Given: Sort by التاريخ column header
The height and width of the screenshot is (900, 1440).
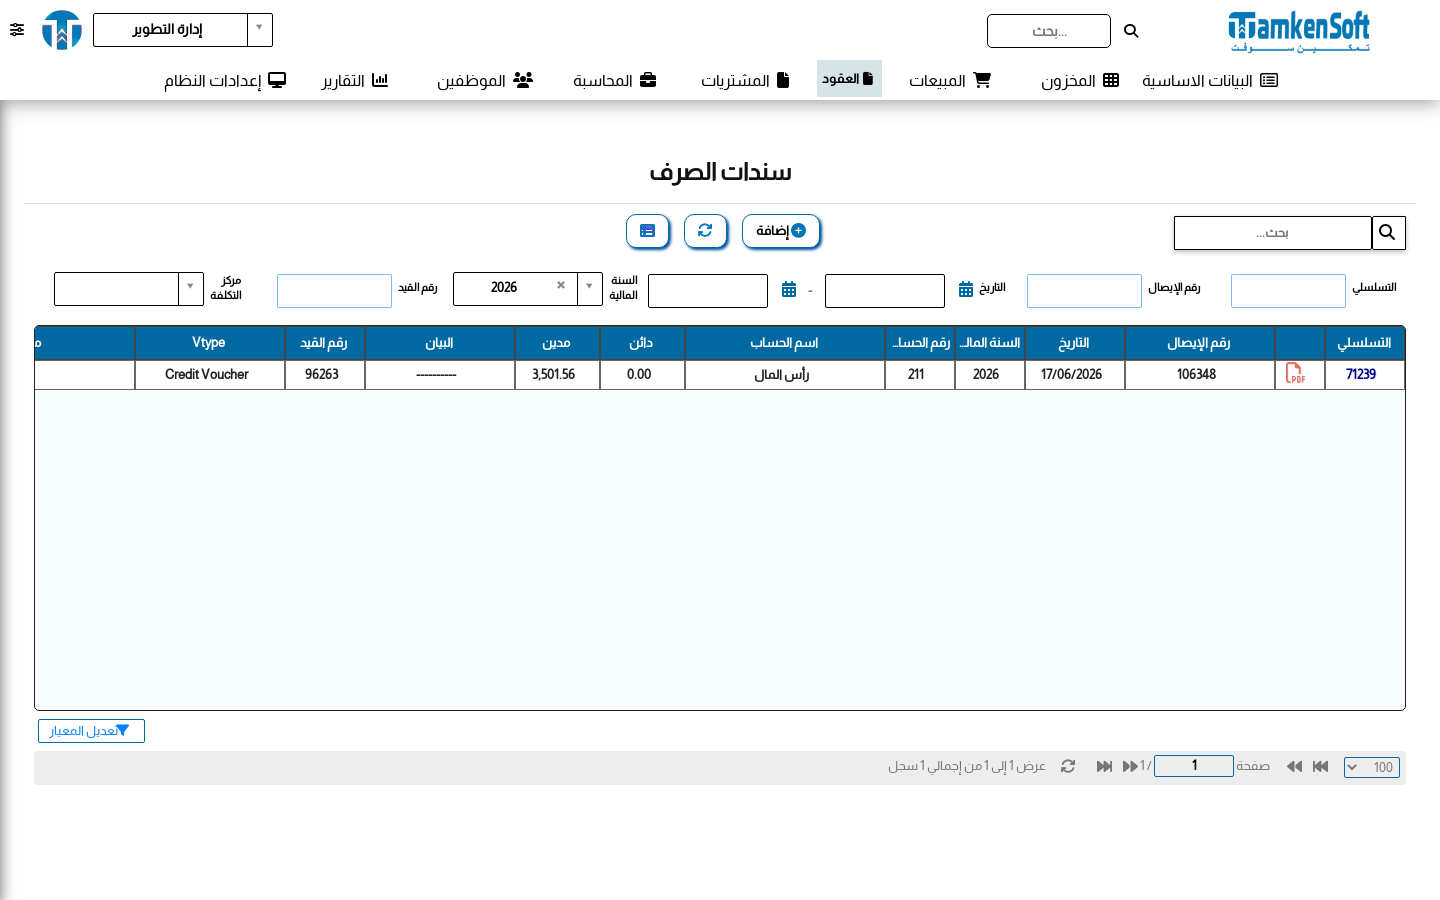Looking at the screenshot, I should [1074, 343].
